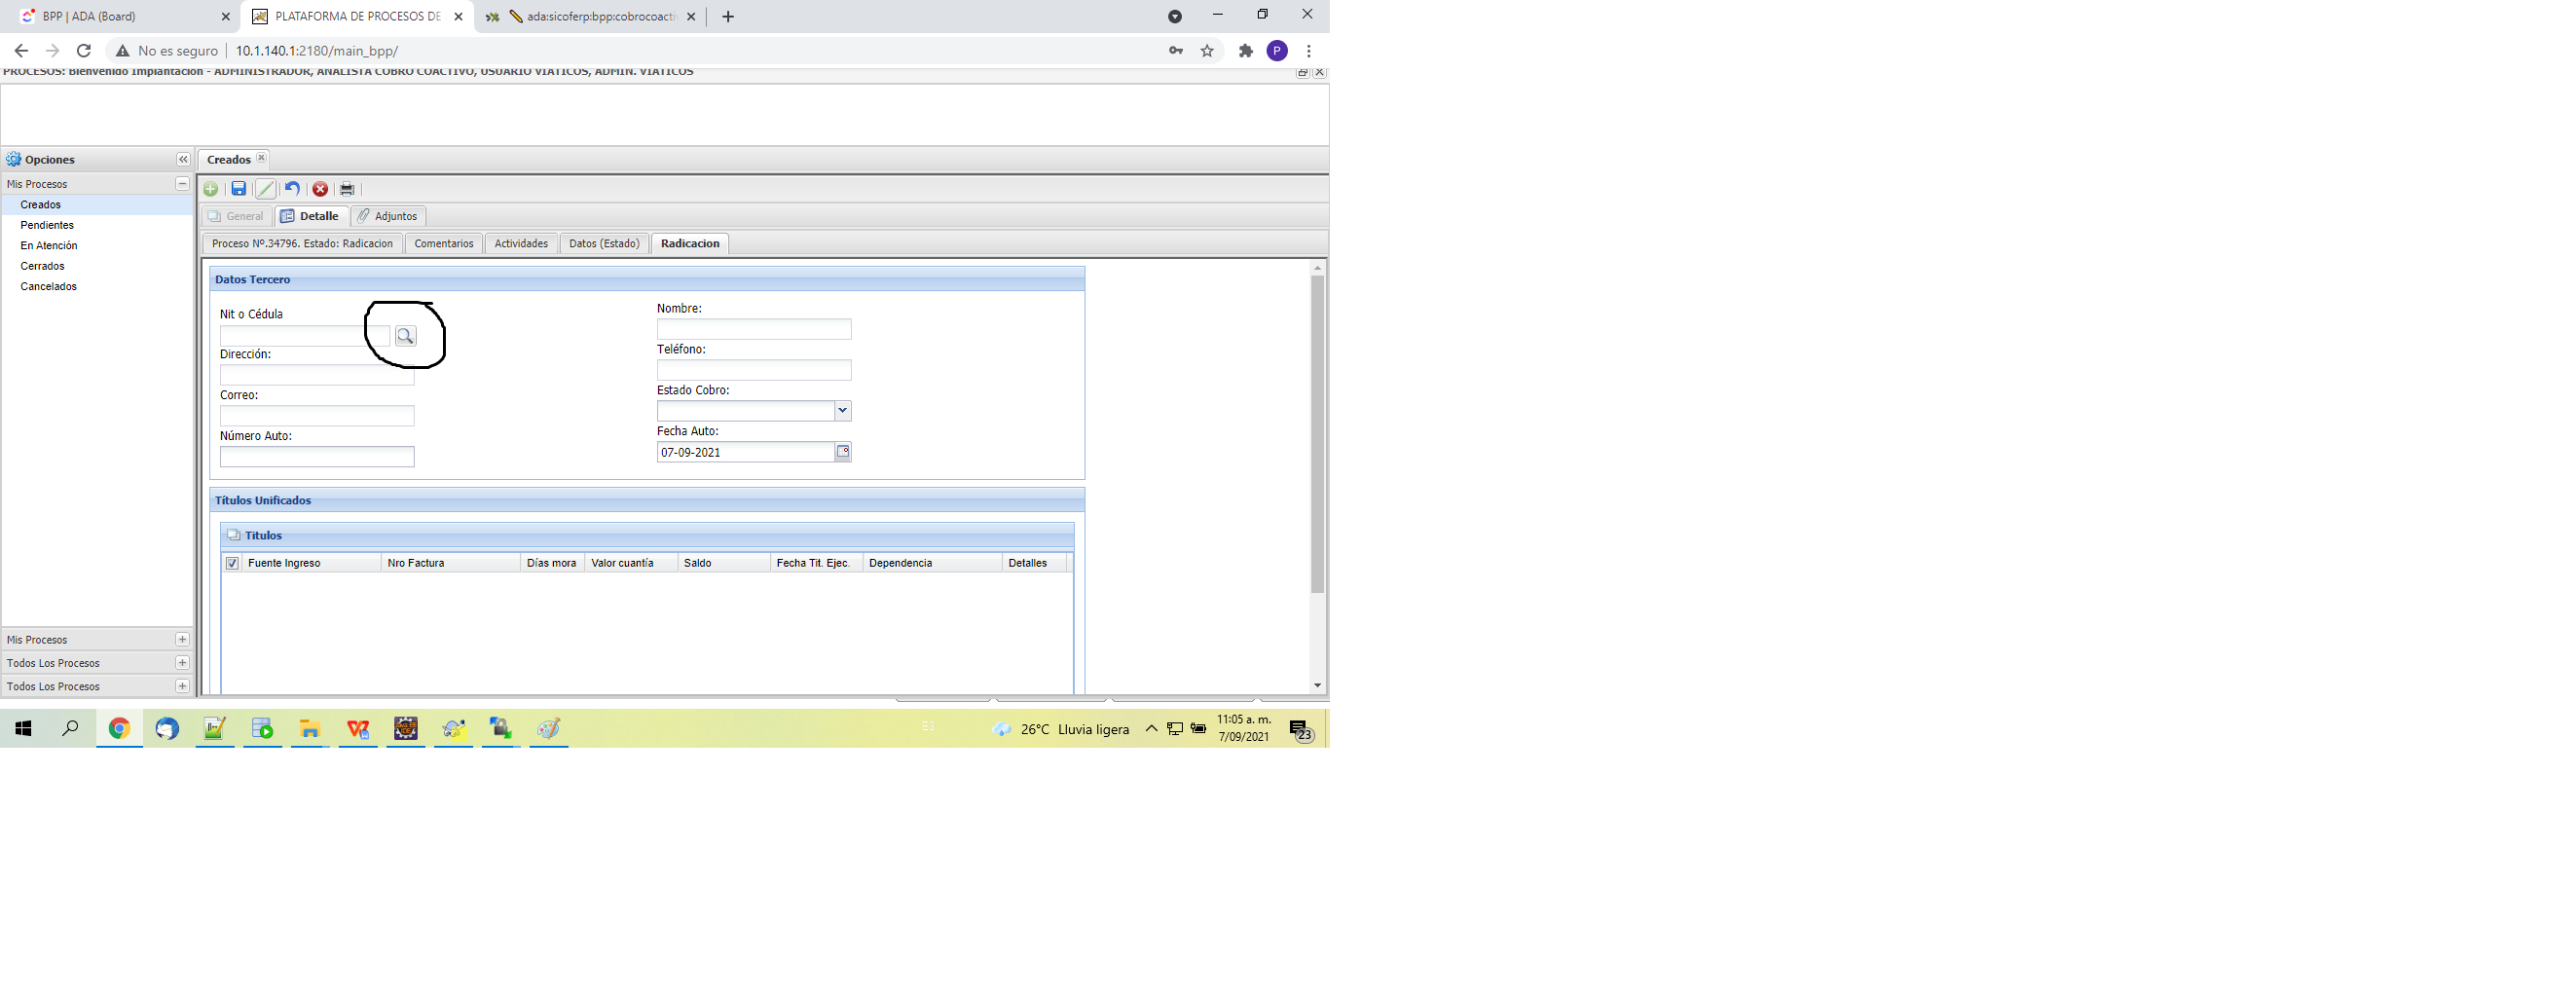Expand the first Todos Los Procesos section

(x=182, y=663)
